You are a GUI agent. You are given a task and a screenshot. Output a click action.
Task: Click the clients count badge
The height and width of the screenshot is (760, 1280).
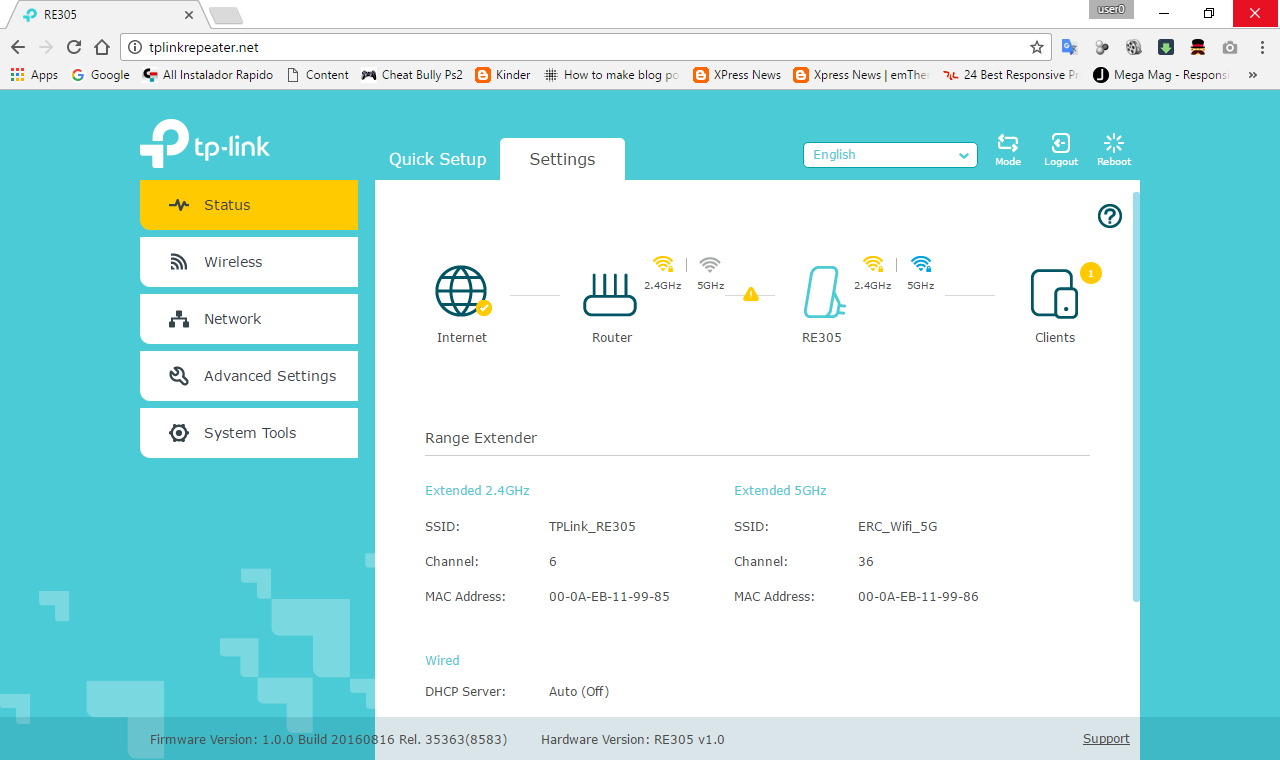coord(1091,273)
